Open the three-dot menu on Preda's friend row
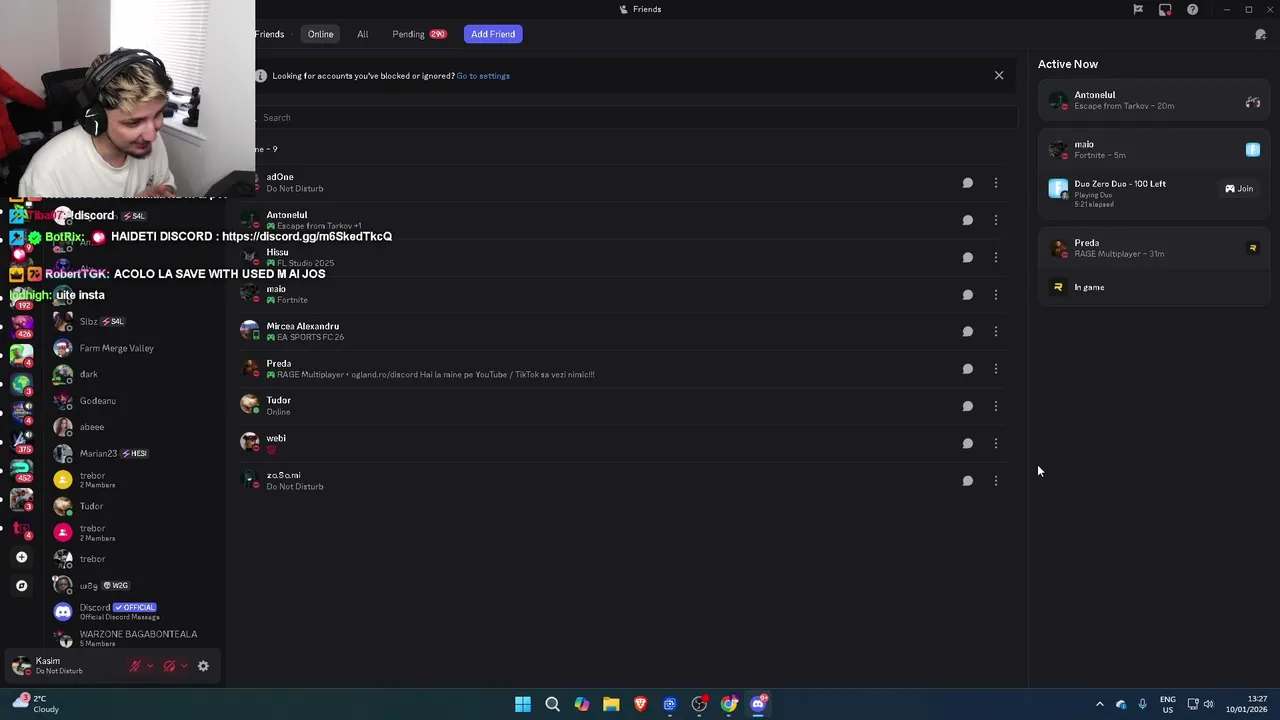The width and height of the screenshot is (1280, 720). point(996,369)
